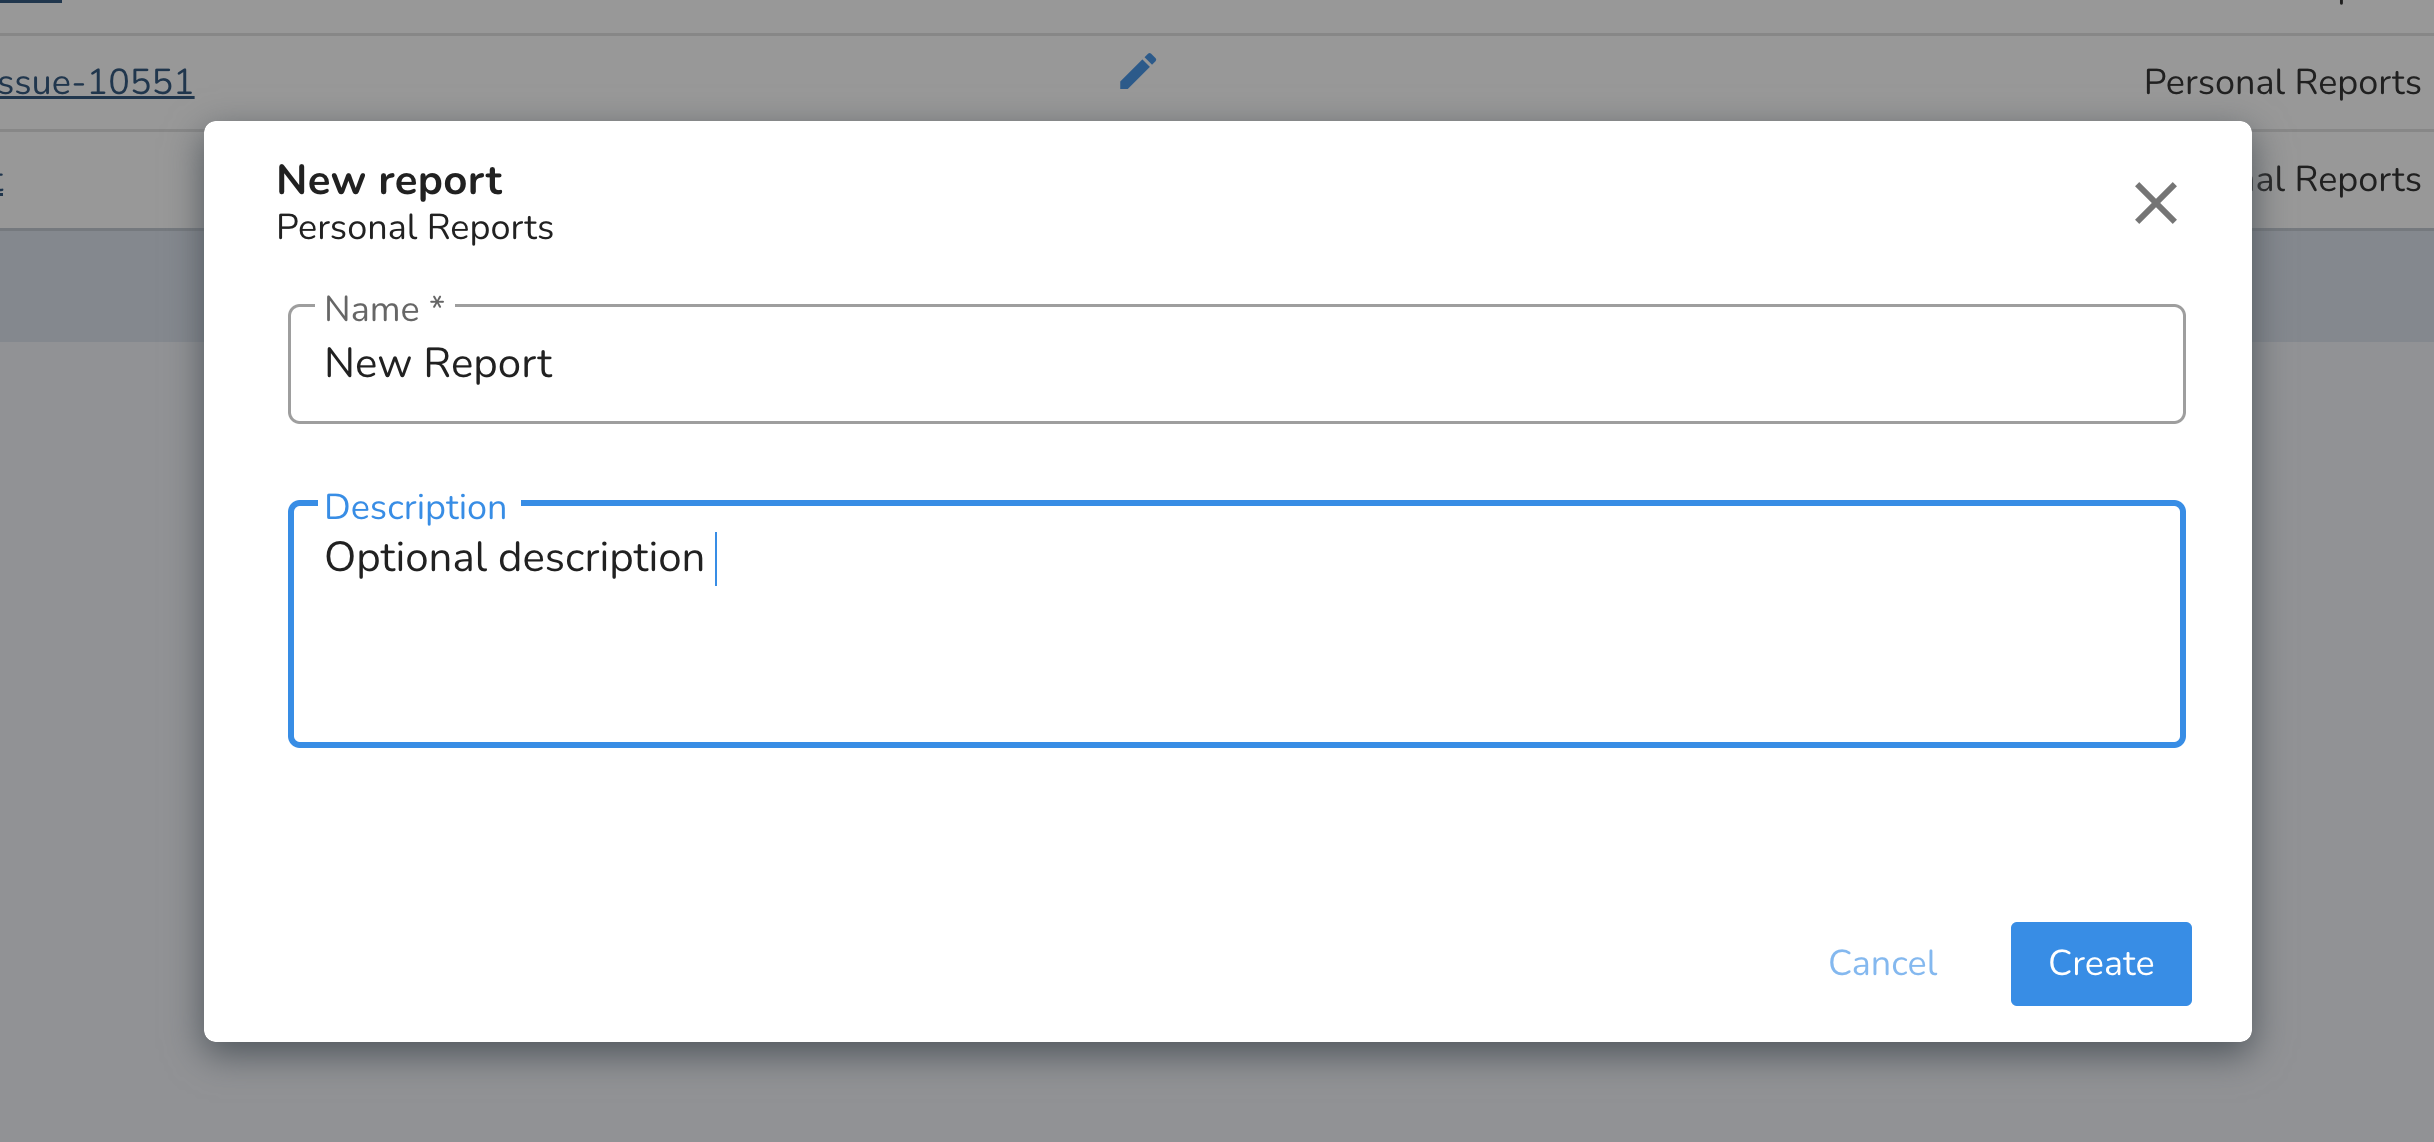Place cursor in "New Report" name text
Image resolution: width=2434 pixels, height=1142 pixels.
click(x=438, y=364)
